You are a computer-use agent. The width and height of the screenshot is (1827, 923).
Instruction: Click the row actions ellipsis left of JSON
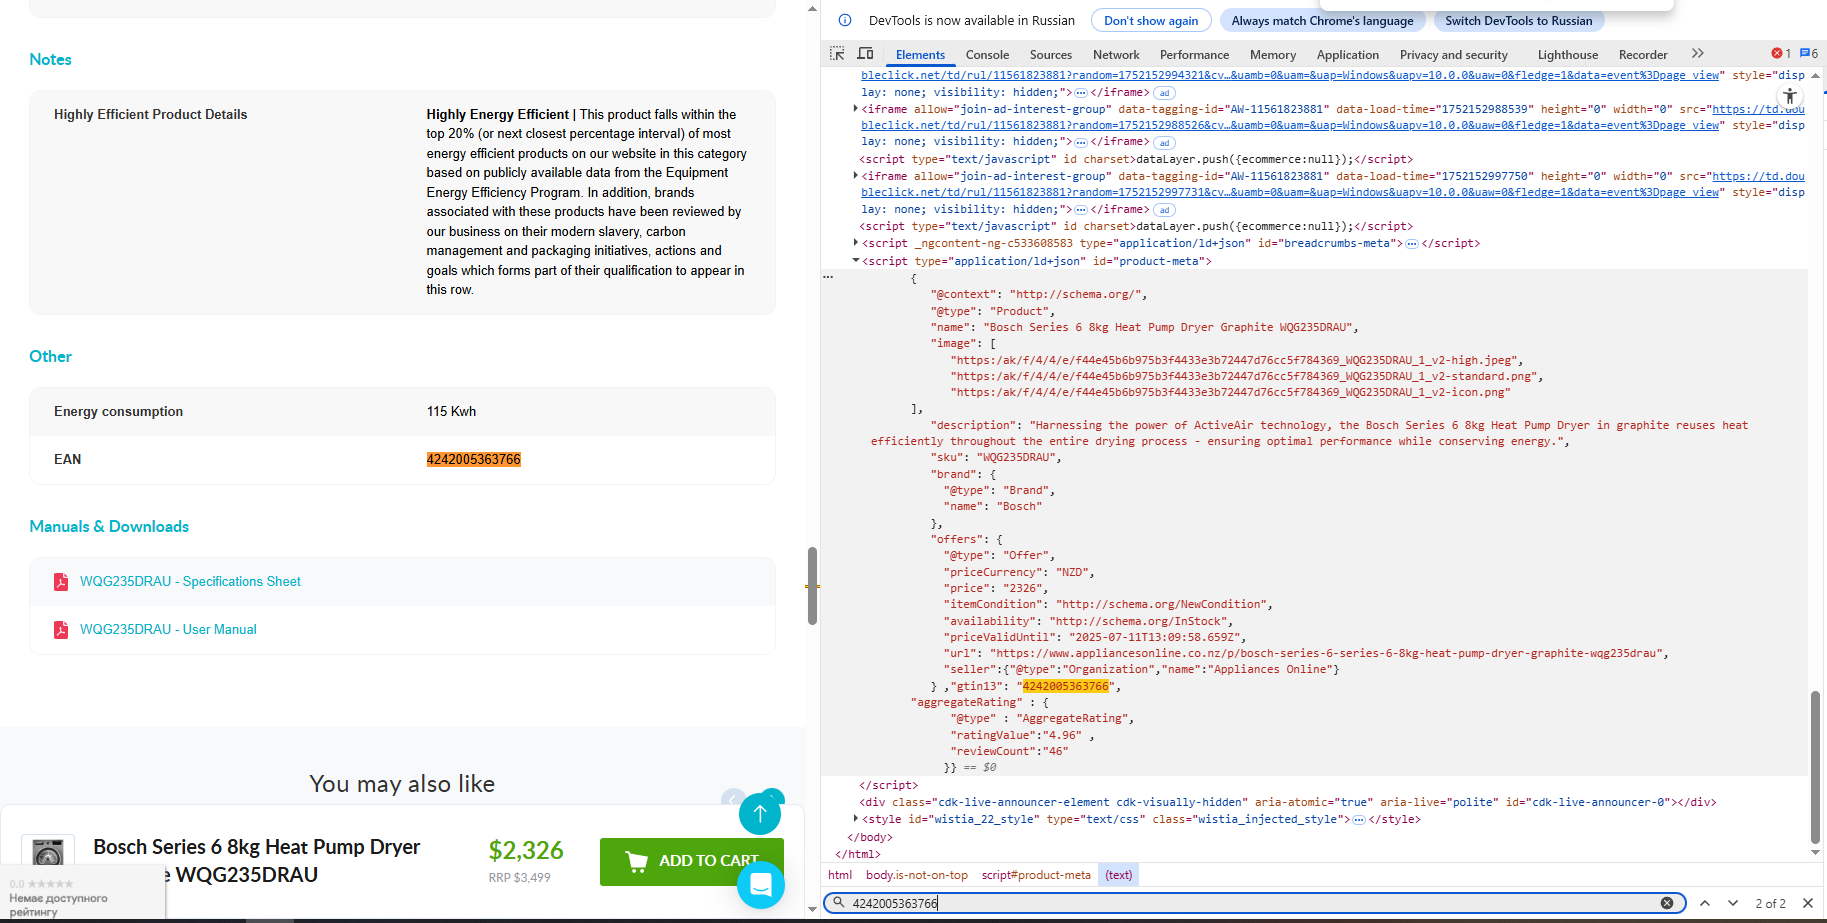(828, 277)
